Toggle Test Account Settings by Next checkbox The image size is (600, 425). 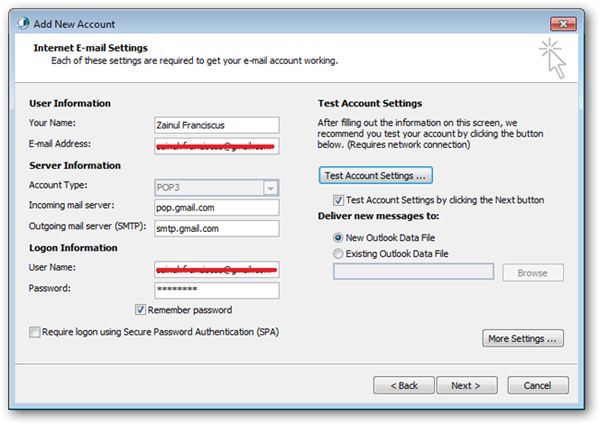pyautogui.click(x=338, y=200)
